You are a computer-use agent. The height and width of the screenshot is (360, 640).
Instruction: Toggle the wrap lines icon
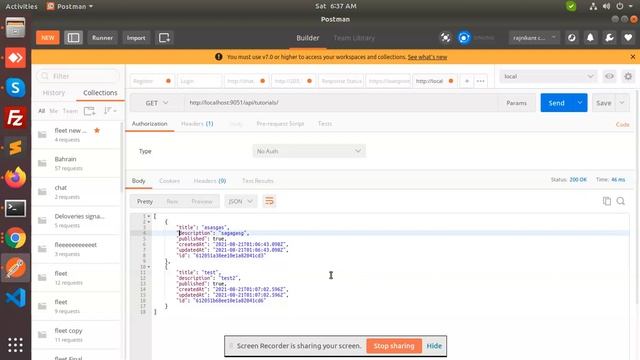click(269, 201)
